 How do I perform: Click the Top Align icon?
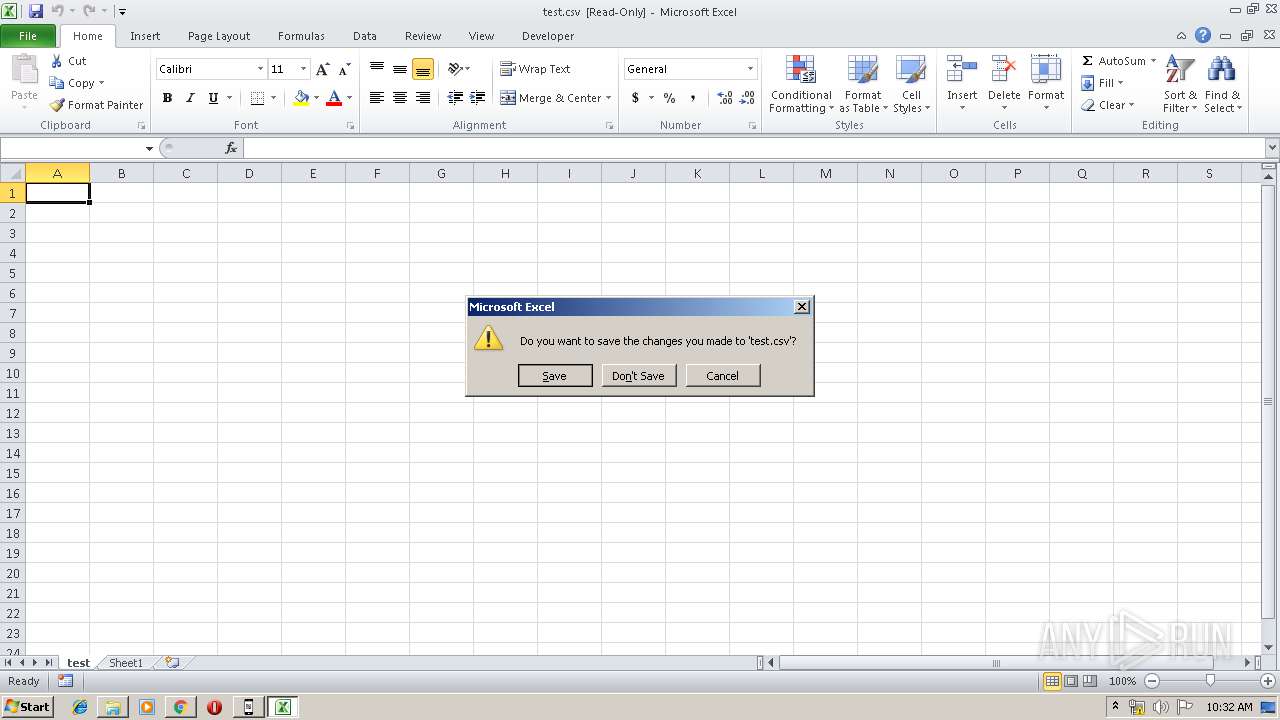[x=377, y=69]
